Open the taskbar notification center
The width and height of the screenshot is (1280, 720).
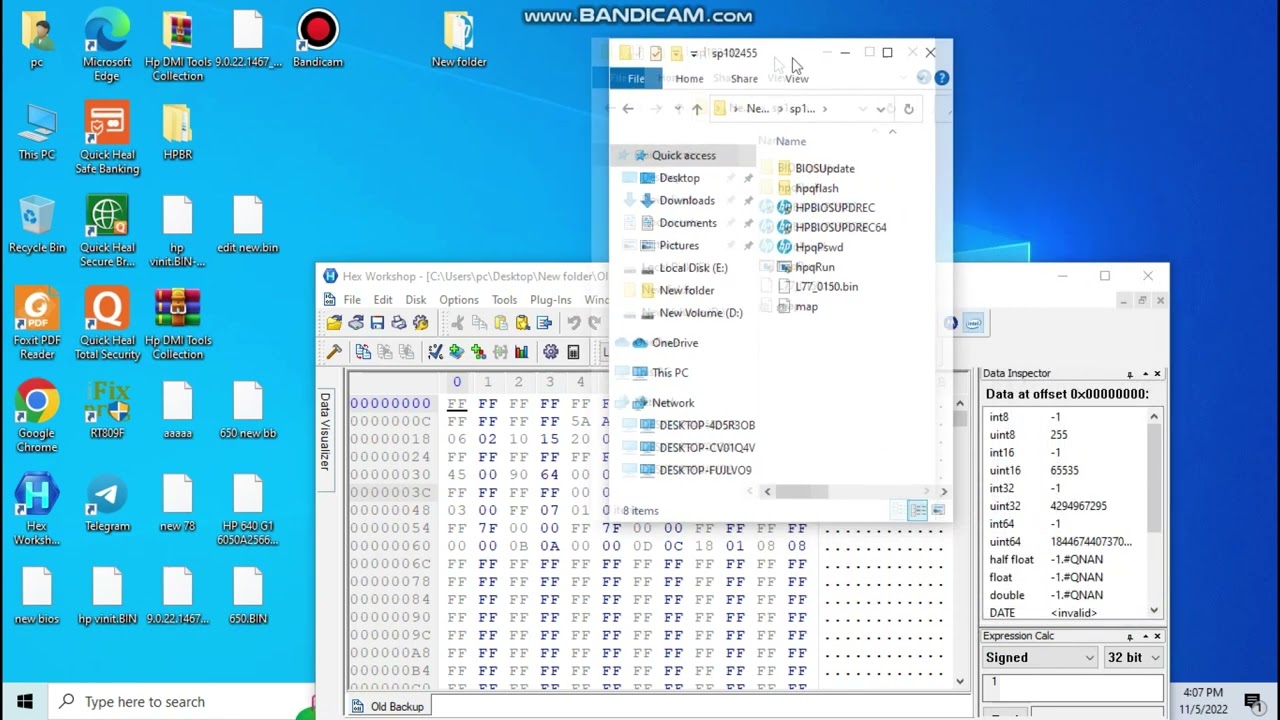1253,702
